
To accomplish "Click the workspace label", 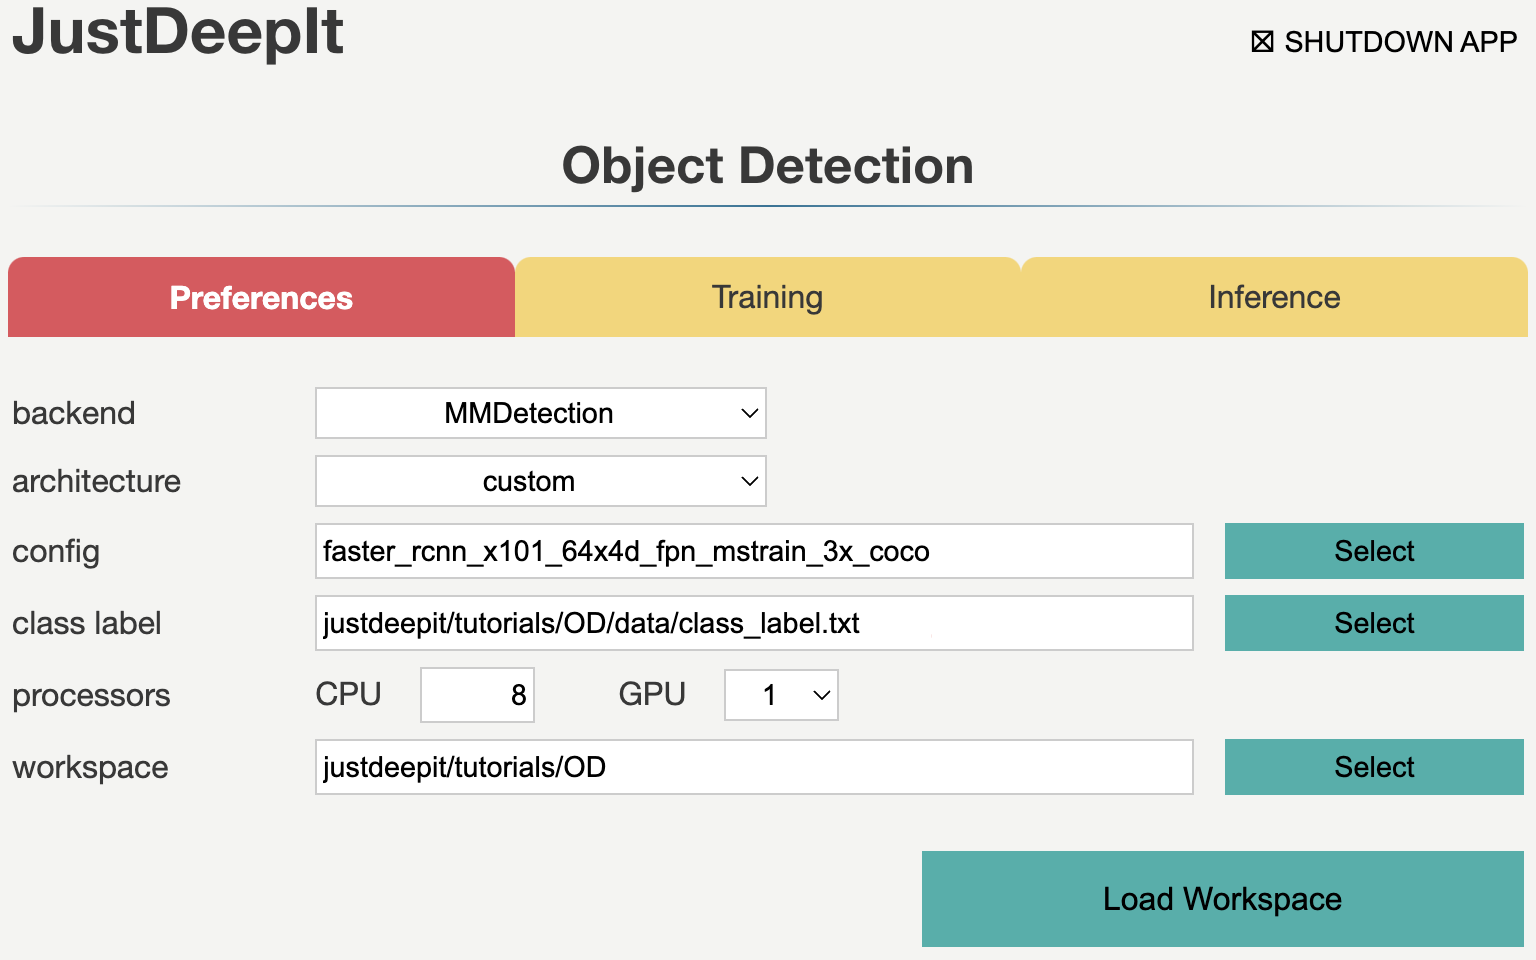I will 90,768.
